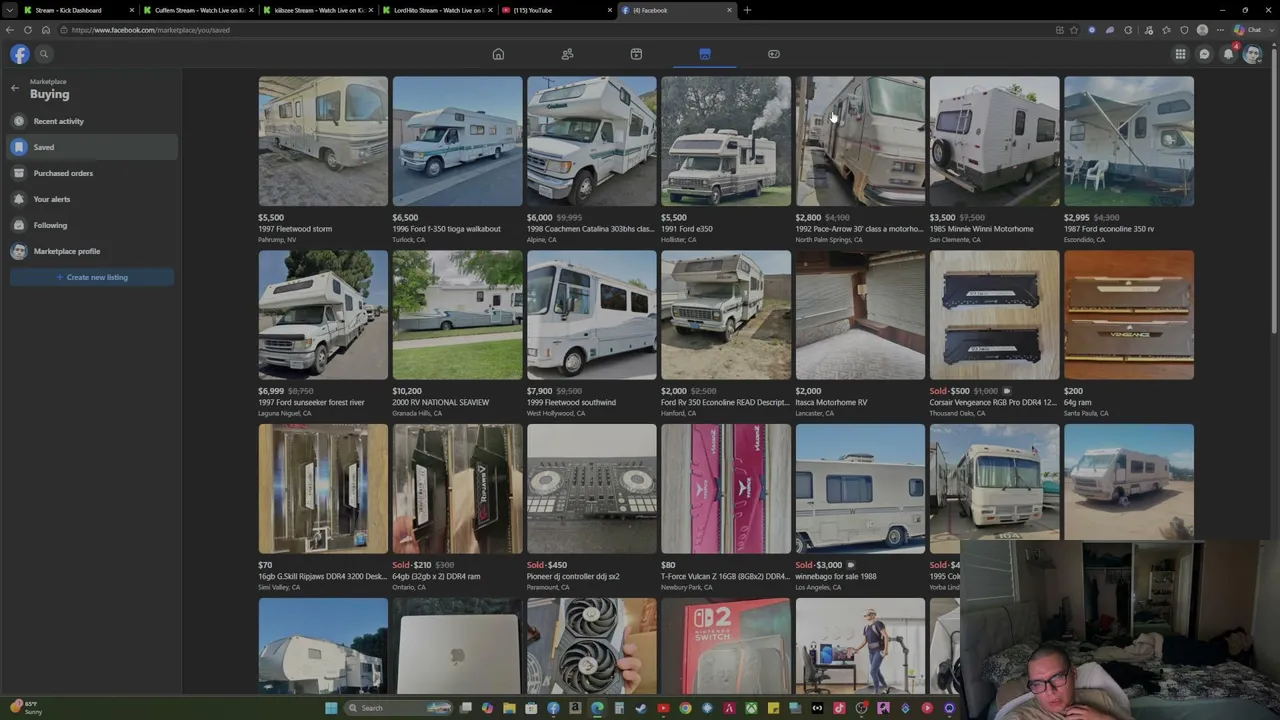Open the Friends icon in top navigation
Viewport: 1280px width, 720px height.
(567, 54)
